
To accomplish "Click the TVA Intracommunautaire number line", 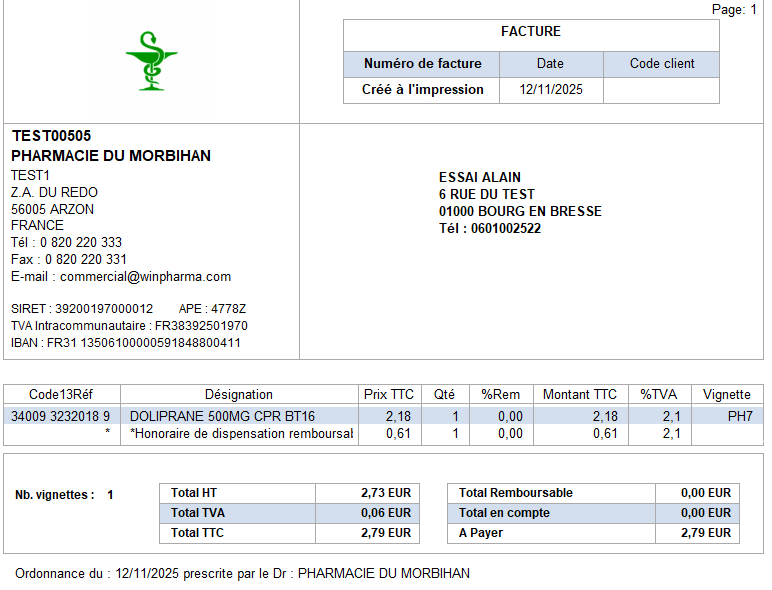I will (x=129, y=326).
